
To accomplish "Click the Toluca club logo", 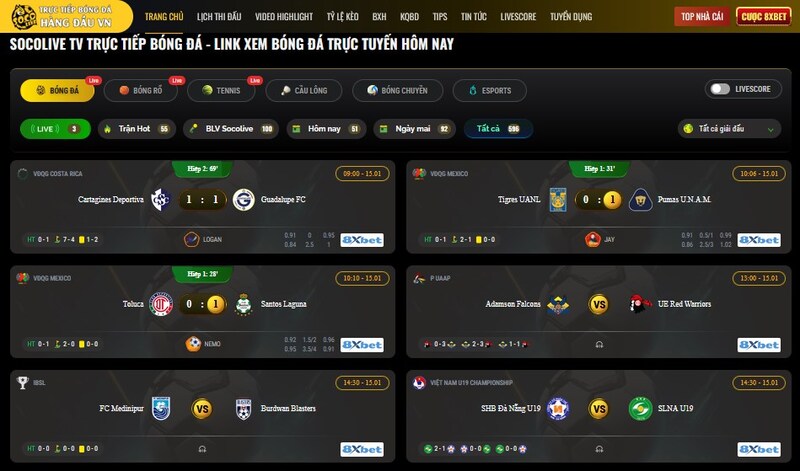I will [x=161, y=304].
